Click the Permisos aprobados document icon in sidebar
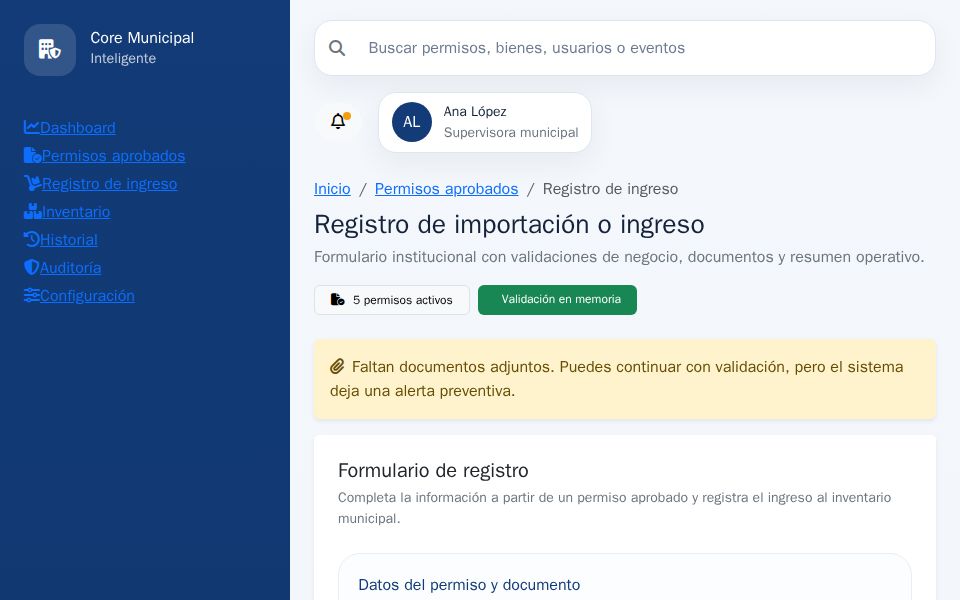 click(x=32, y=155)
